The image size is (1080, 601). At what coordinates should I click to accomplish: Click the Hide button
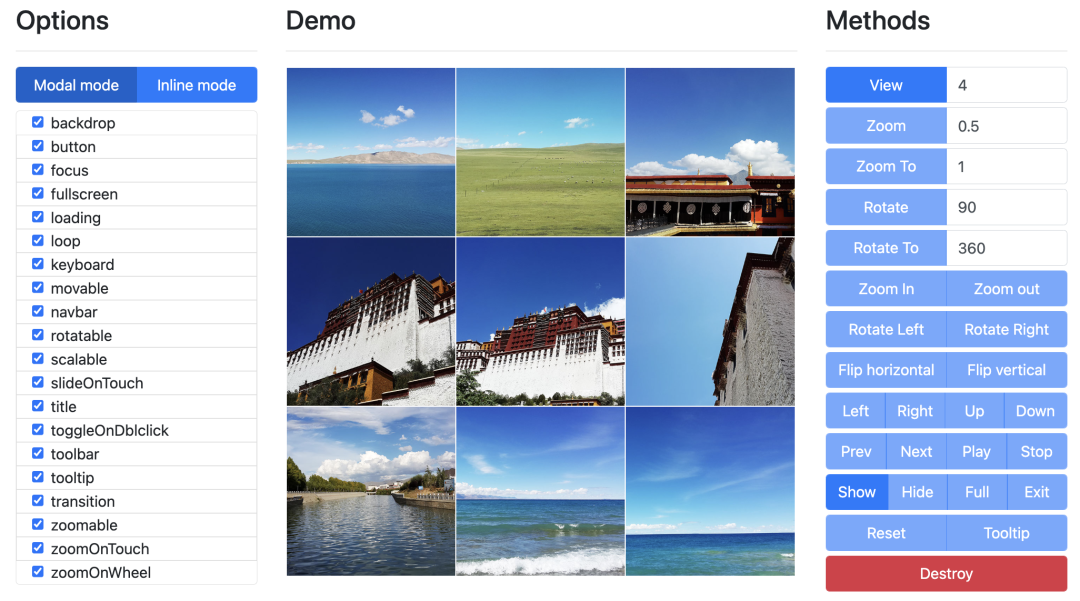coord(917,492)
